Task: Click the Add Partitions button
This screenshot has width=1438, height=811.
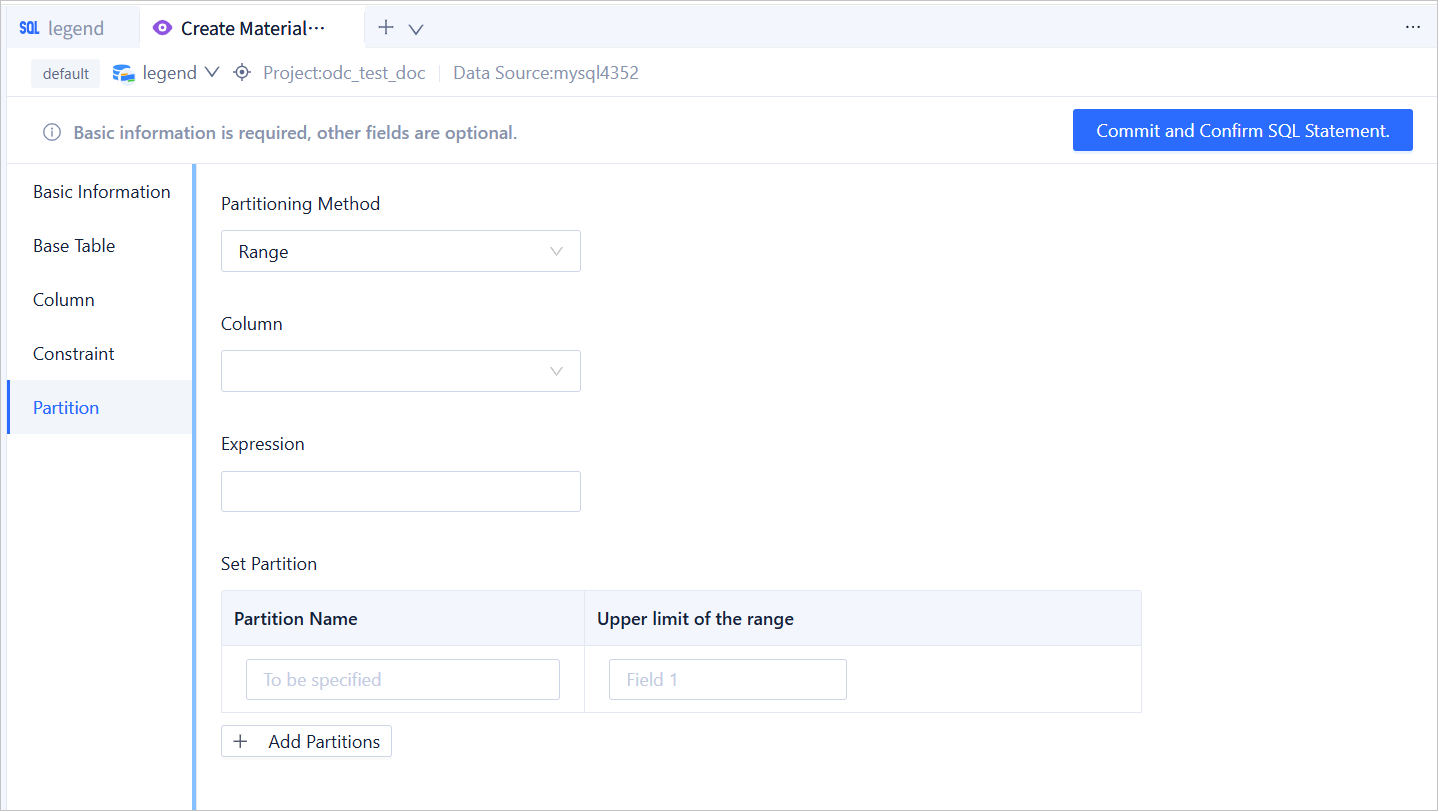Action: [306, 742]
